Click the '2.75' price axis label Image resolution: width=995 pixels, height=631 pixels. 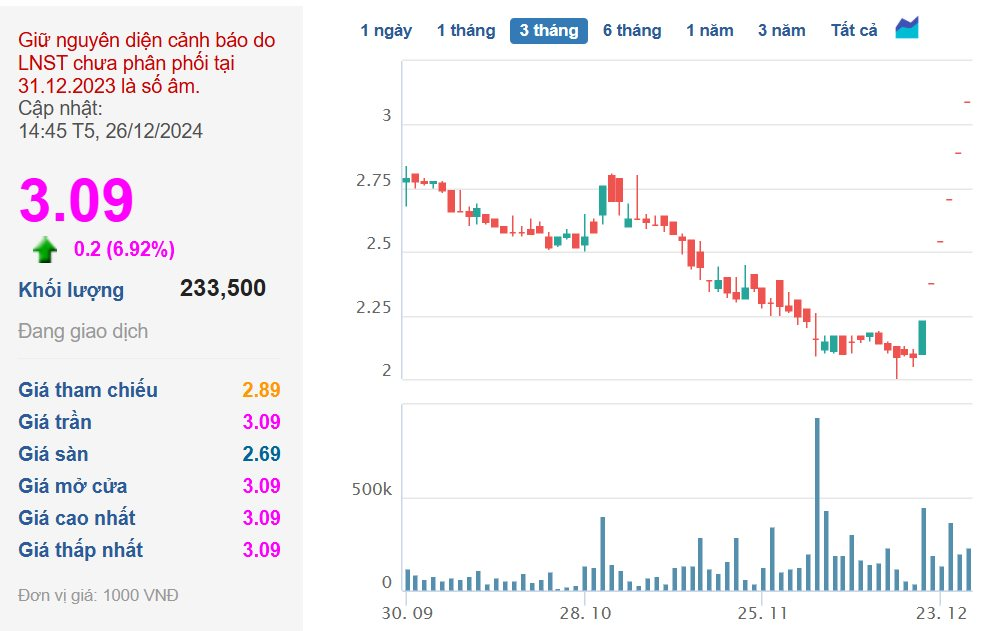pos(373,181)
